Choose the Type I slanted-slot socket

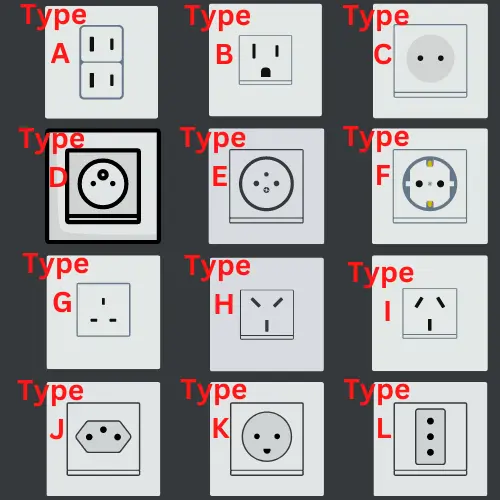(x=430, y=313)
